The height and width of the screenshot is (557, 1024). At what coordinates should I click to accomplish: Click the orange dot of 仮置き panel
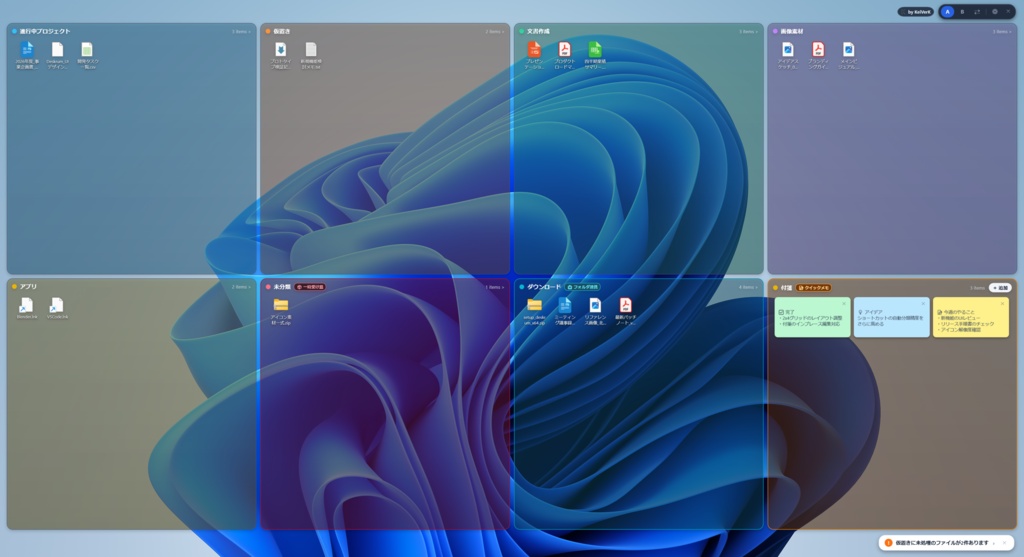(268, 31)
